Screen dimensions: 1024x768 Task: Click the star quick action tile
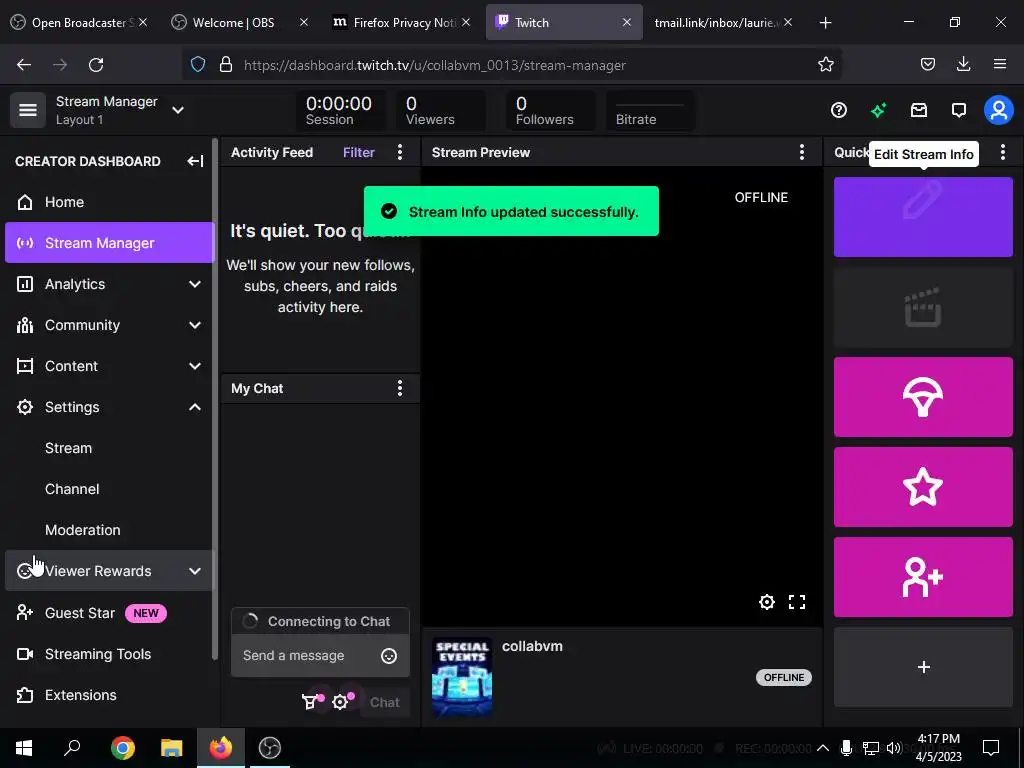tap(923, 487)
